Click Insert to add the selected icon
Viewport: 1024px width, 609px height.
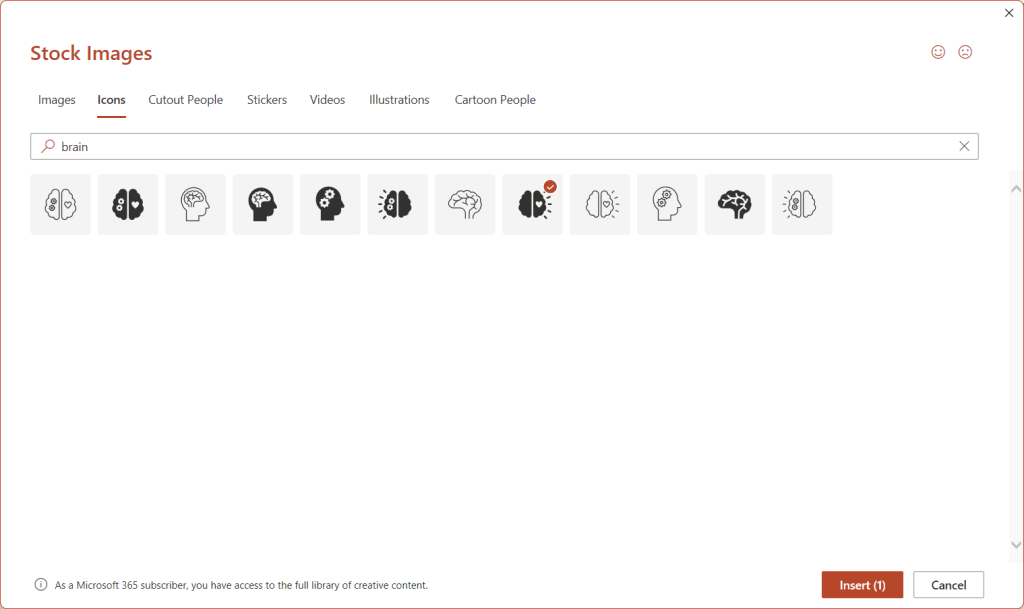tap(861, 584)
